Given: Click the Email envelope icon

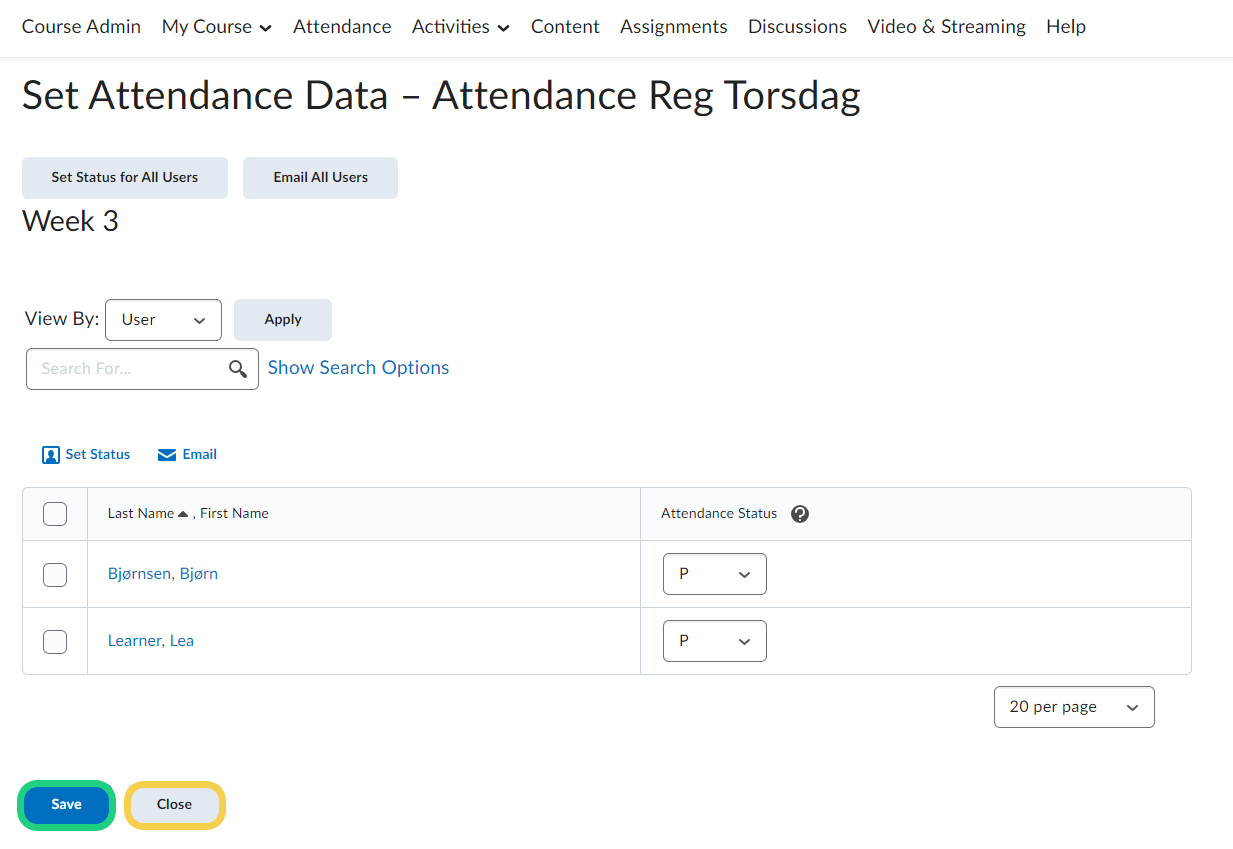Looking at the screenshot, I should pyautogui.click(x=167, y=455).
